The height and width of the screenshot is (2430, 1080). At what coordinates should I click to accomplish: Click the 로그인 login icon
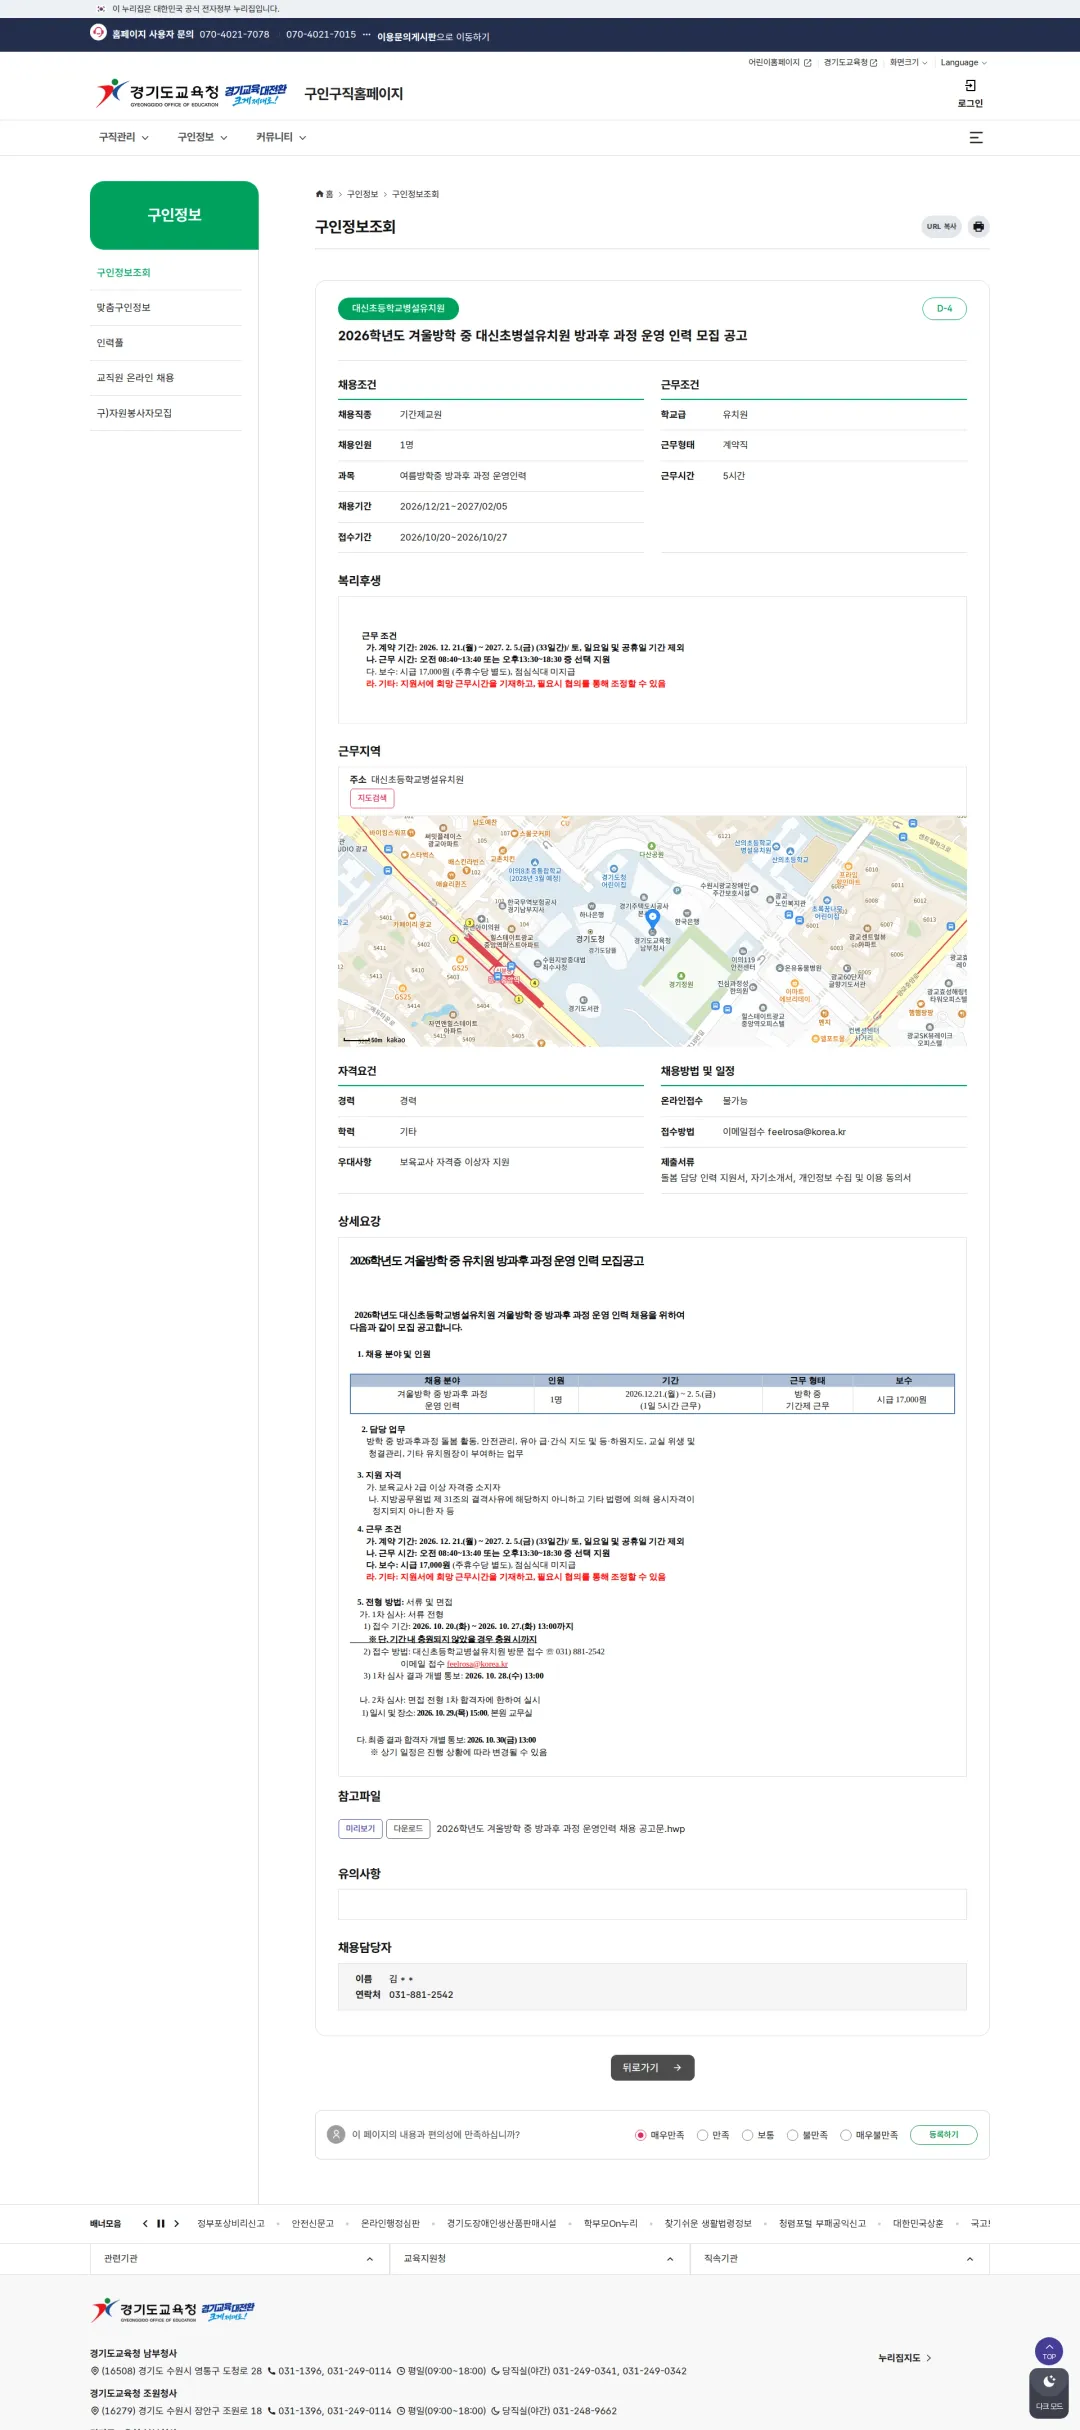pyautogui.click(x=970, y=93)
